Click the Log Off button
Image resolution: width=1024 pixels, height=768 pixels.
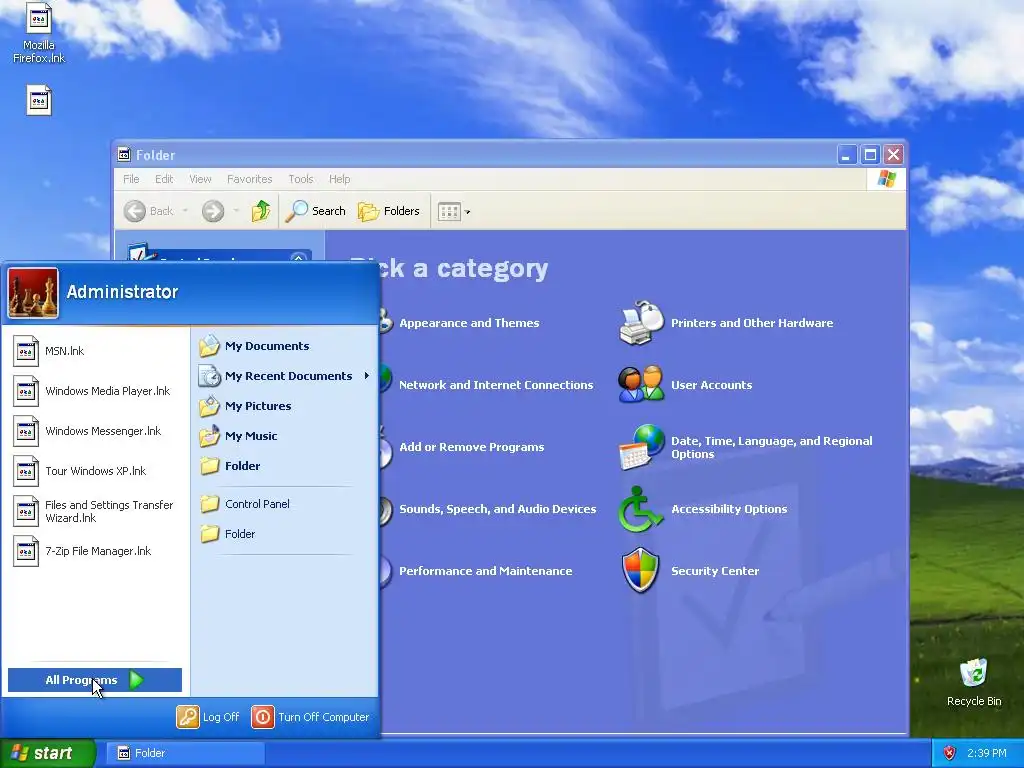click(208, 717)
